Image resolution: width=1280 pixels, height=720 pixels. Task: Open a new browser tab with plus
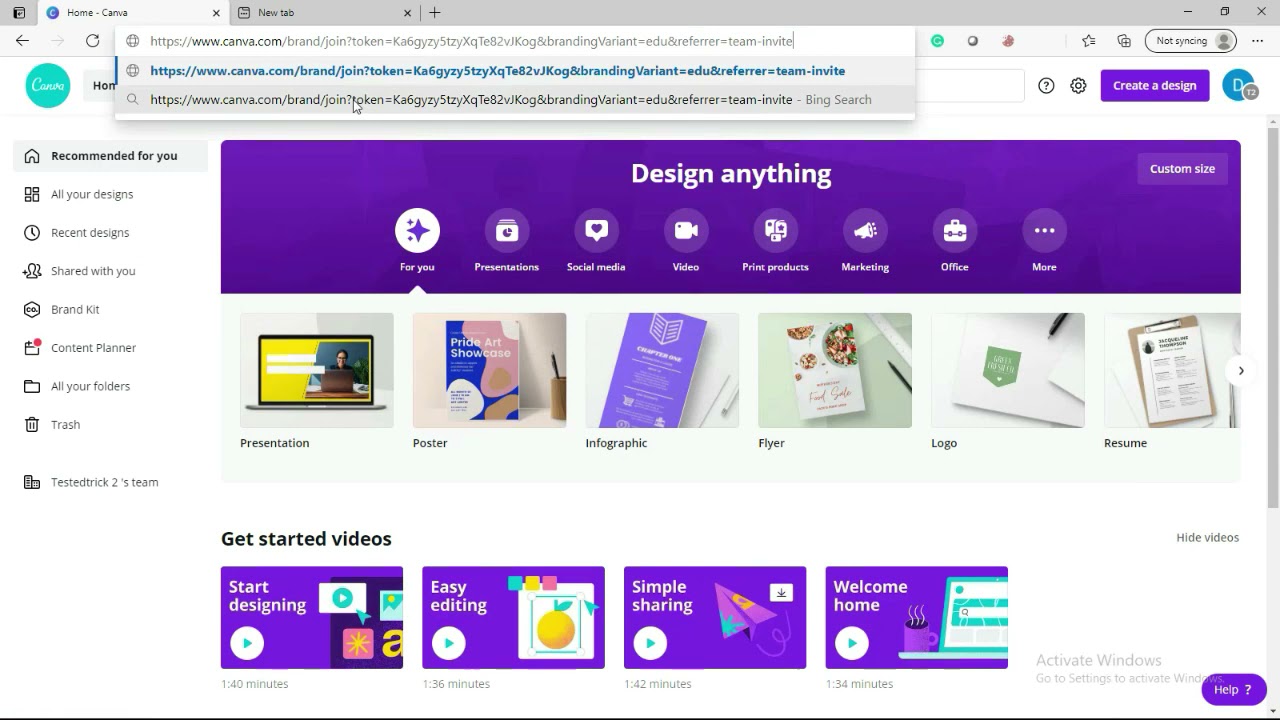click(x=434, y=13)
